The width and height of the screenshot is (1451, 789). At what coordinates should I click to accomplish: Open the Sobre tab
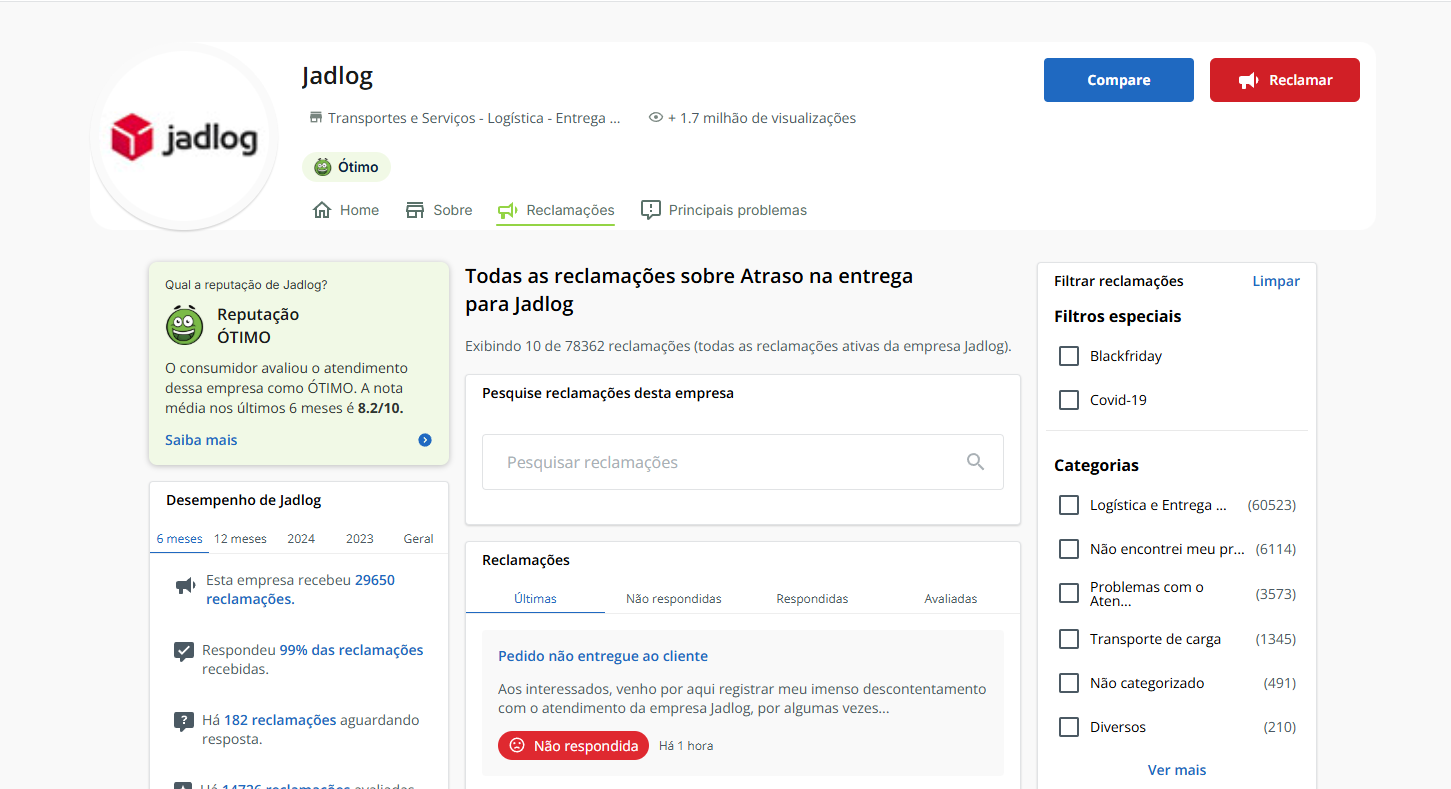[439, 210]
